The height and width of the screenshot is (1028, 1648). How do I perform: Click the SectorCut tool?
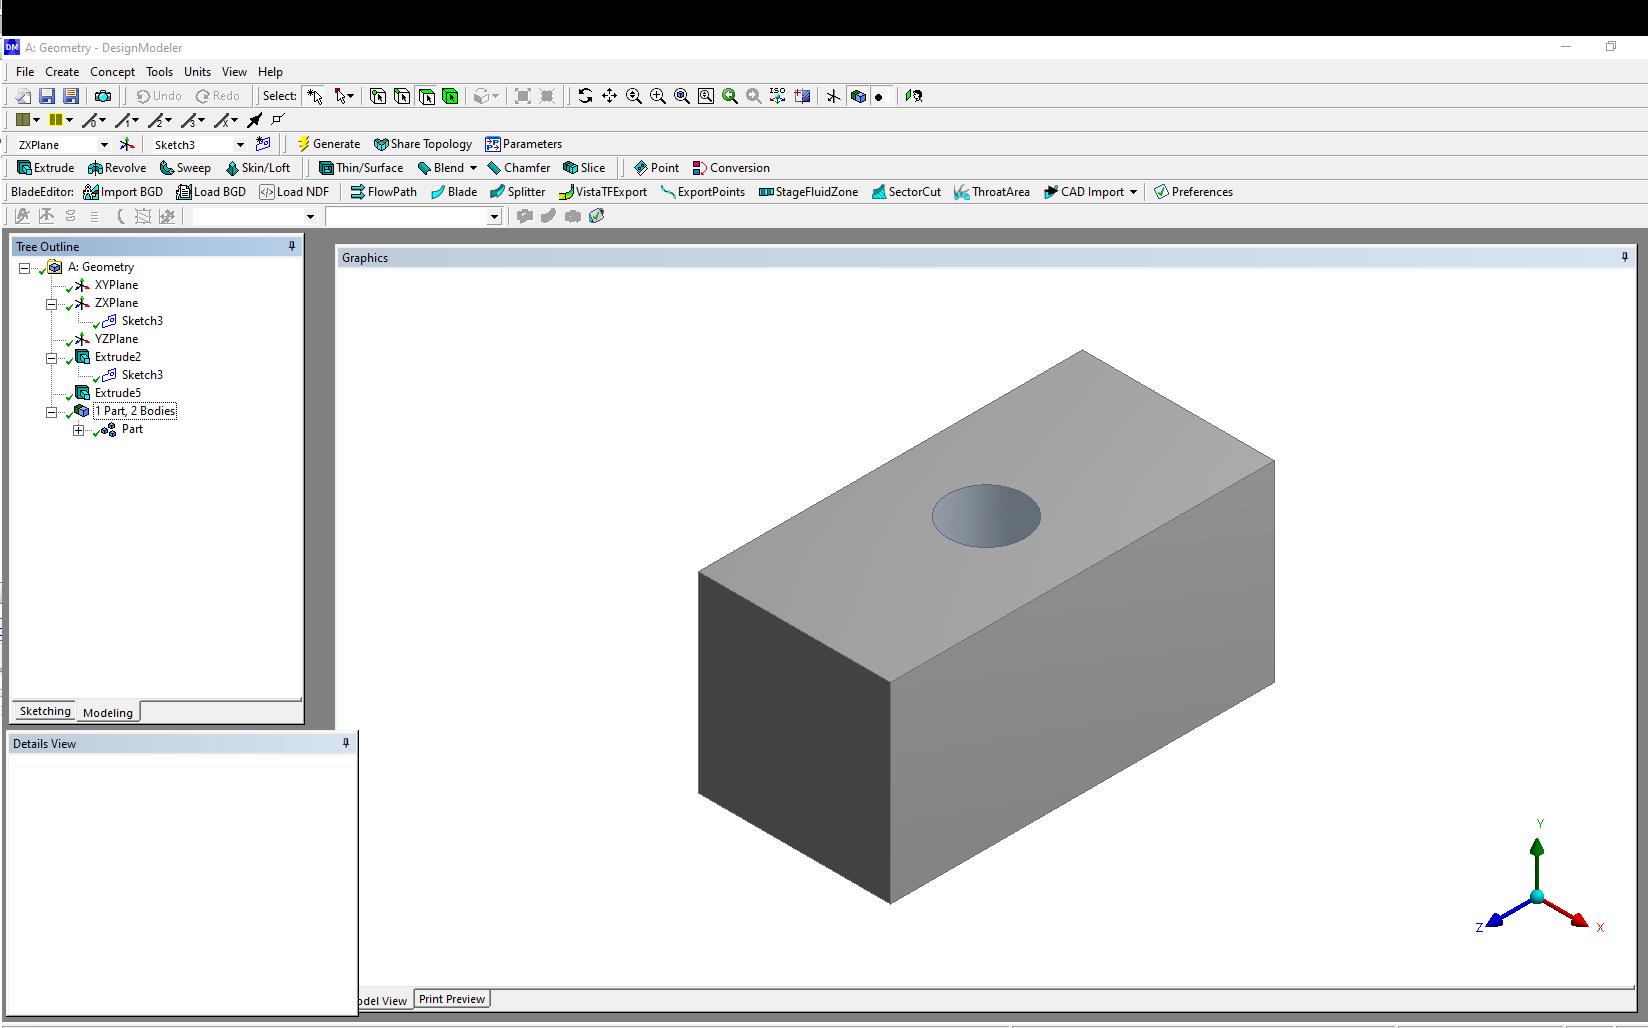906,192
